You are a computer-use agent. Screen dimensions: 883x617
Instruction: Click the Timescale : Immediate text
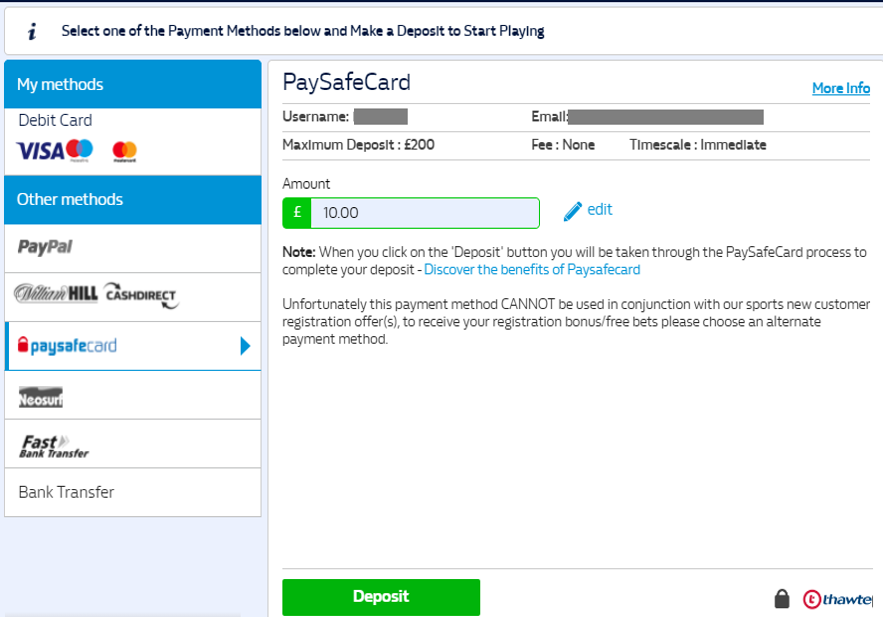(x=698, y=145)
